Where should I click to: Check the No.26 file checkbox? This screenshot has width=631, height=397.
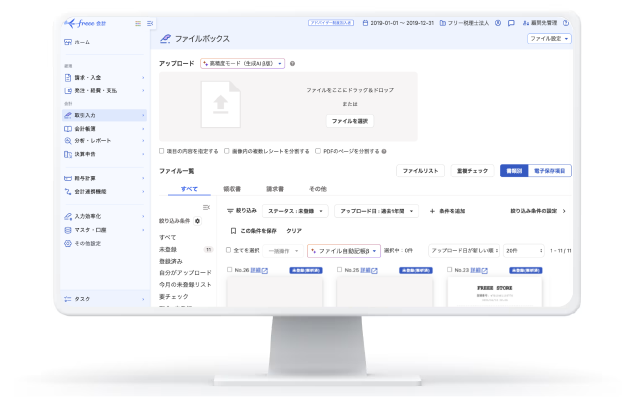(229, 269)
